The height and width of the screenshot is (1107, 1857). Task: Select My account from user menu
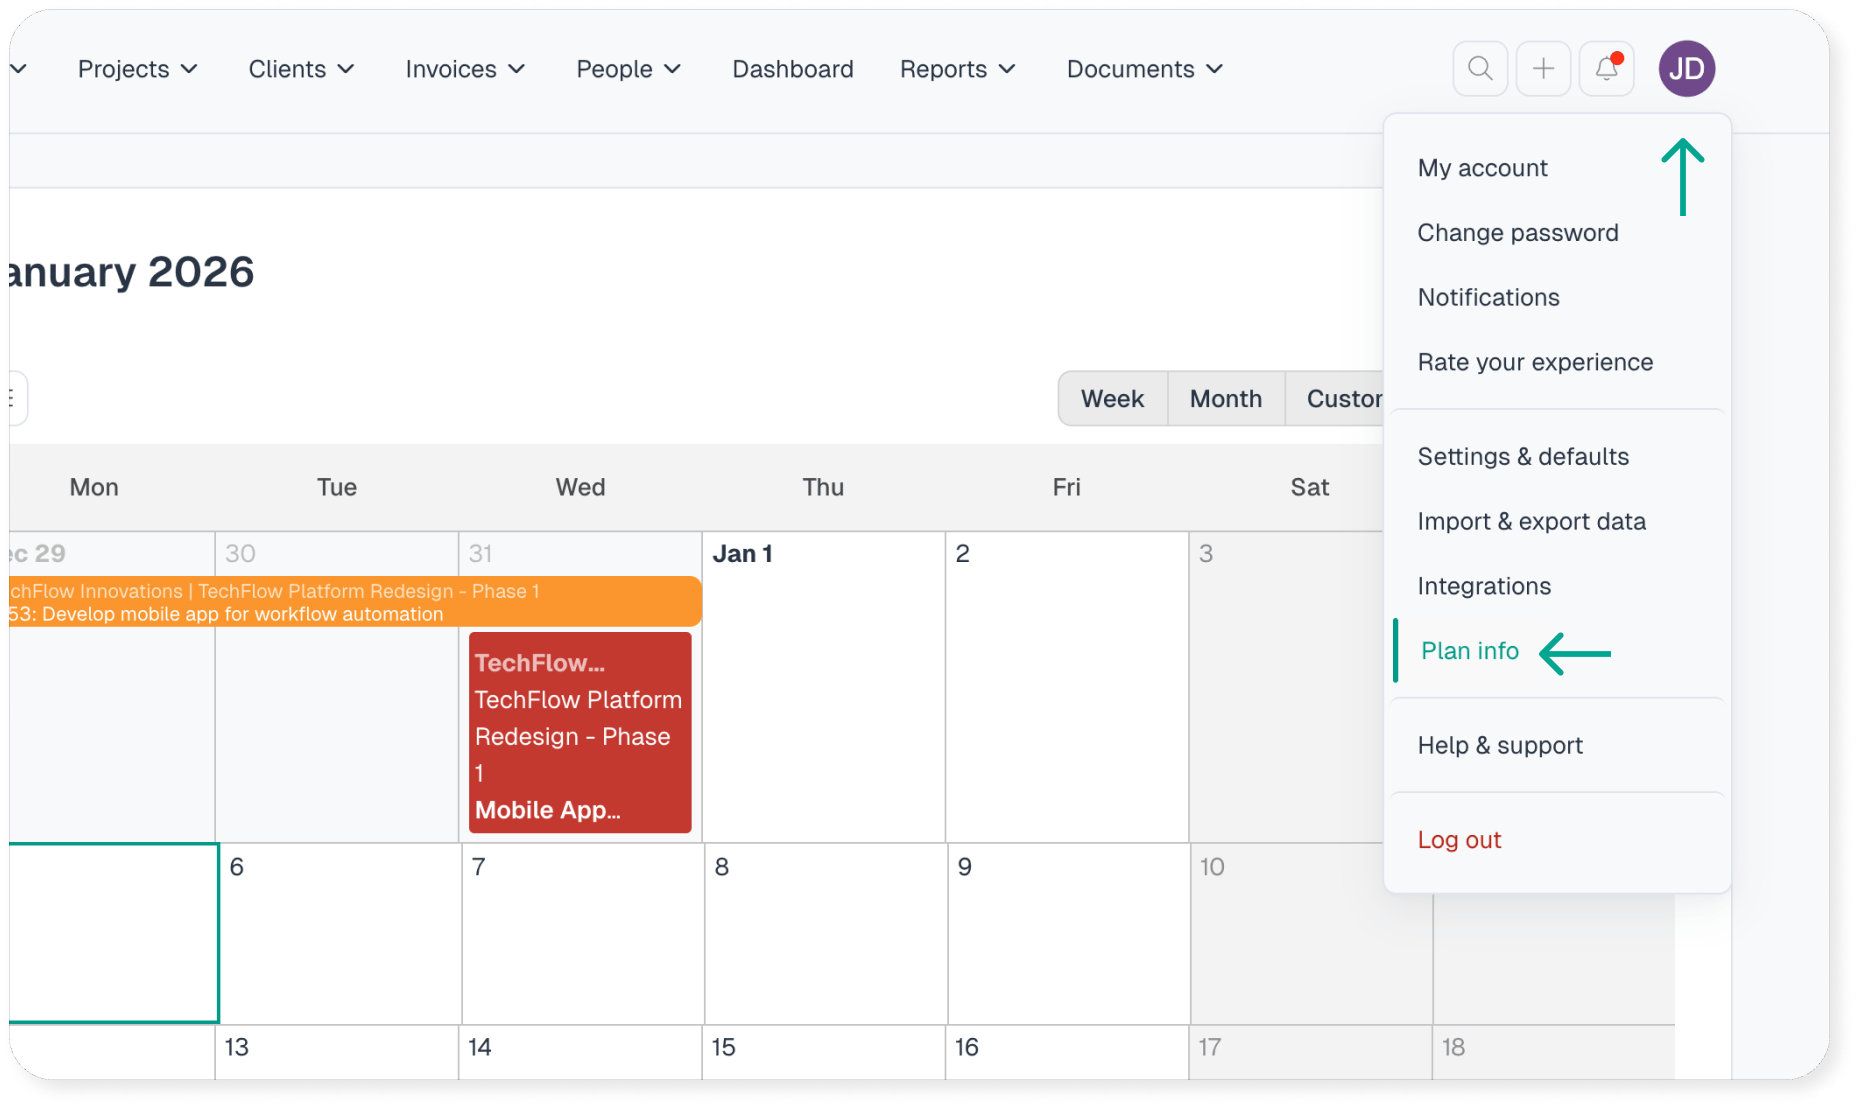[1482, 168]
